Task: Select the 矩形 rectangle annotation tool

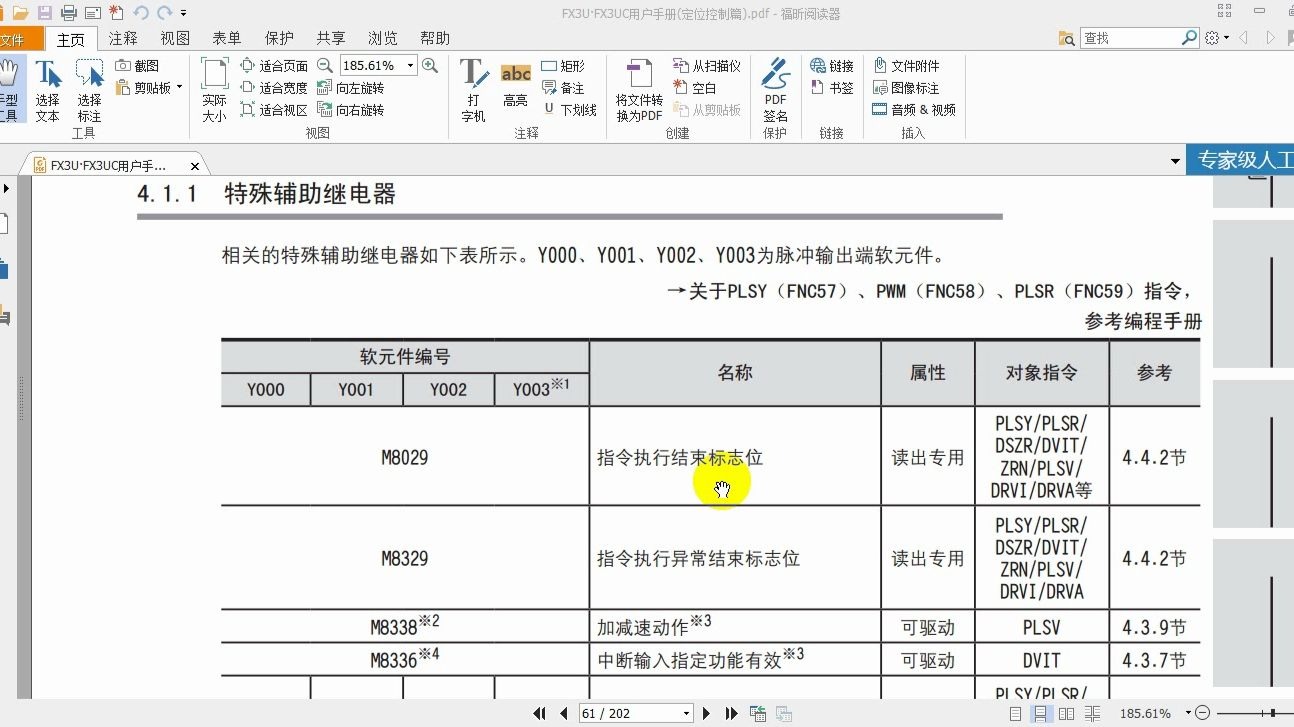Action: coord(562,64)
